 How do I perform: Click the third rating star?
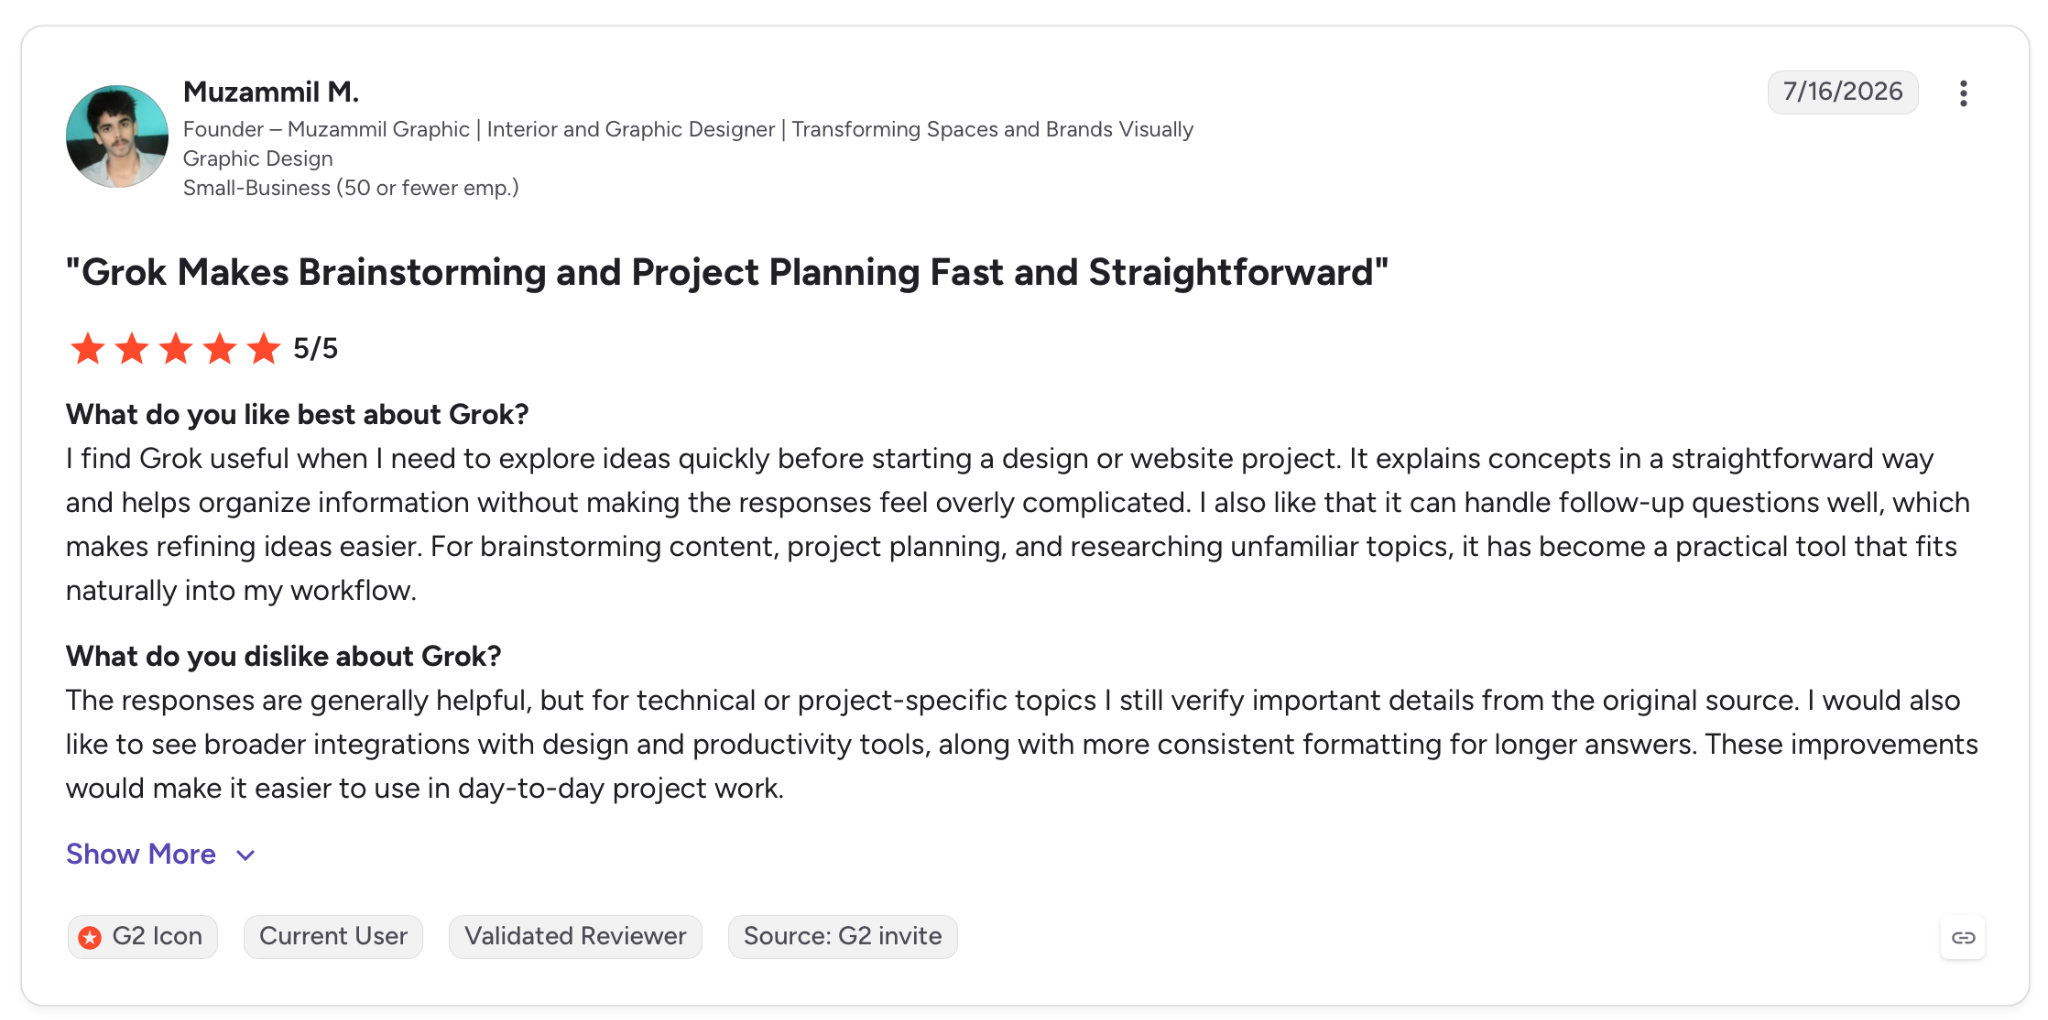pyautogui.click(x=176, y=349)
